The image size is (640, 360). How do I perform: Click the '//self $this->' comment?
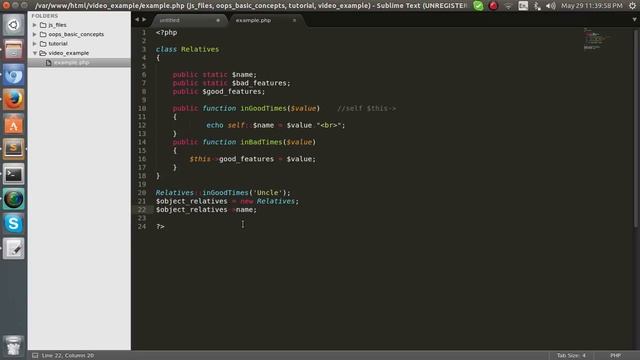(367, 108)
